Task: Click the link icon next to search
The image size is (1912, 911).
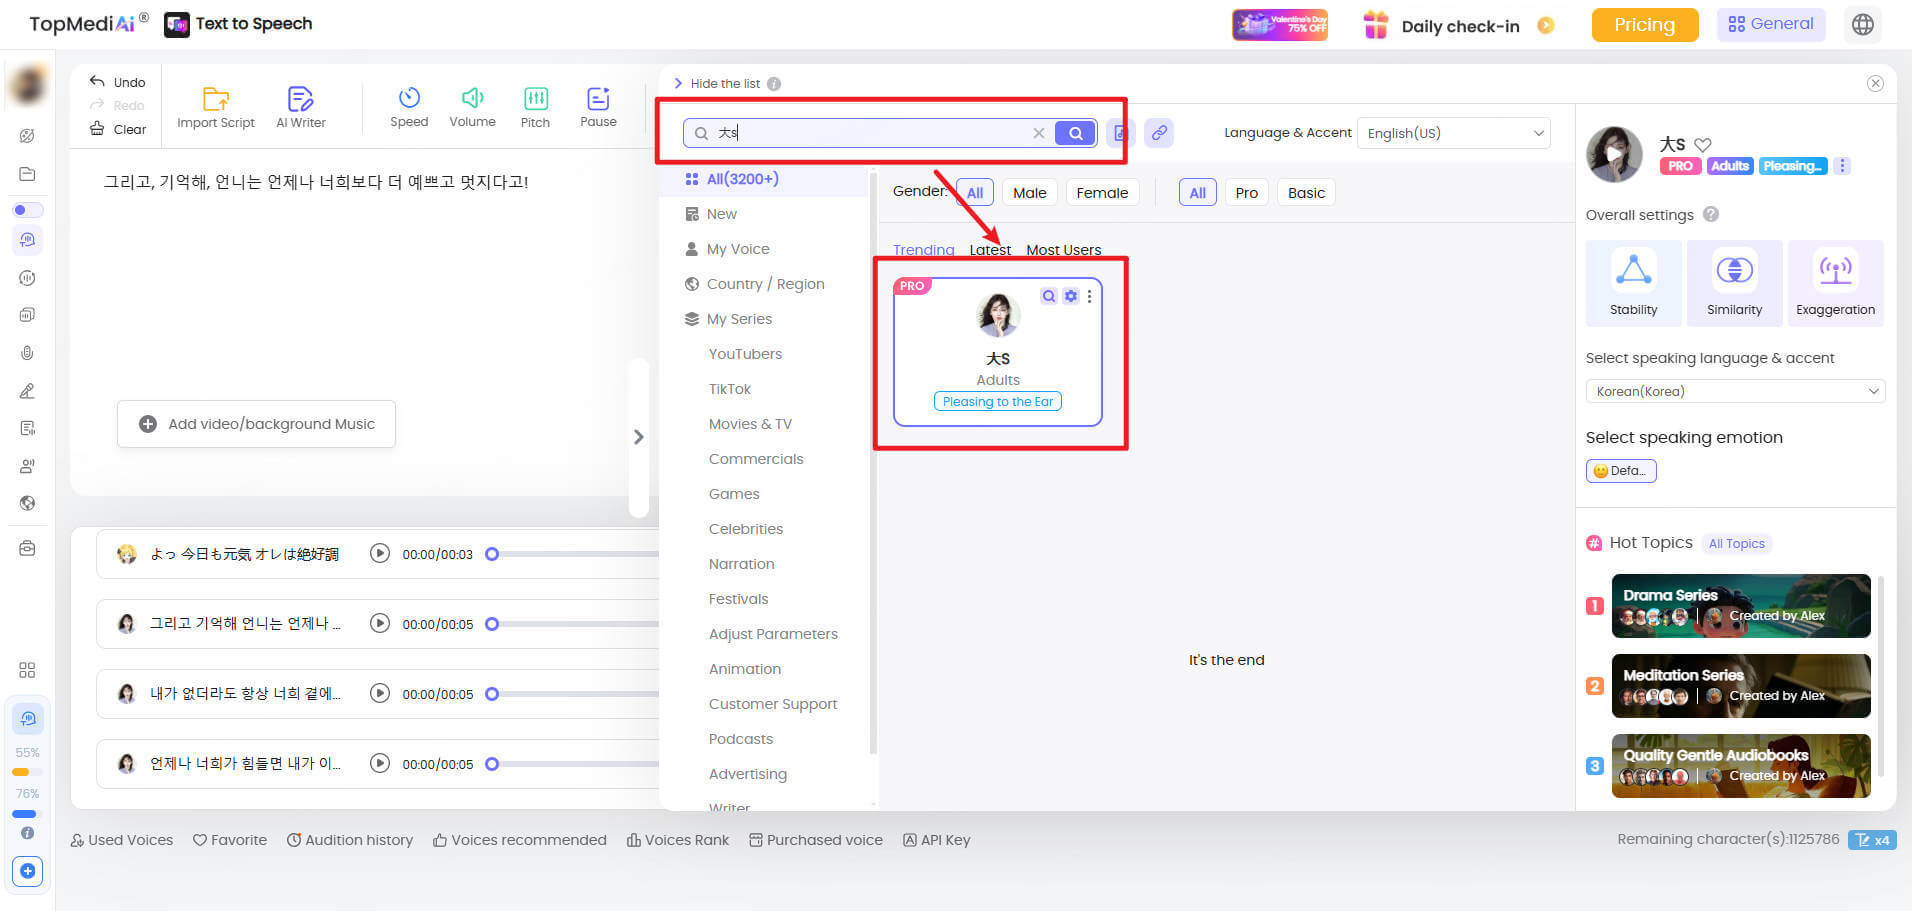Action: pyautogui.click(x=1159, y=133)
